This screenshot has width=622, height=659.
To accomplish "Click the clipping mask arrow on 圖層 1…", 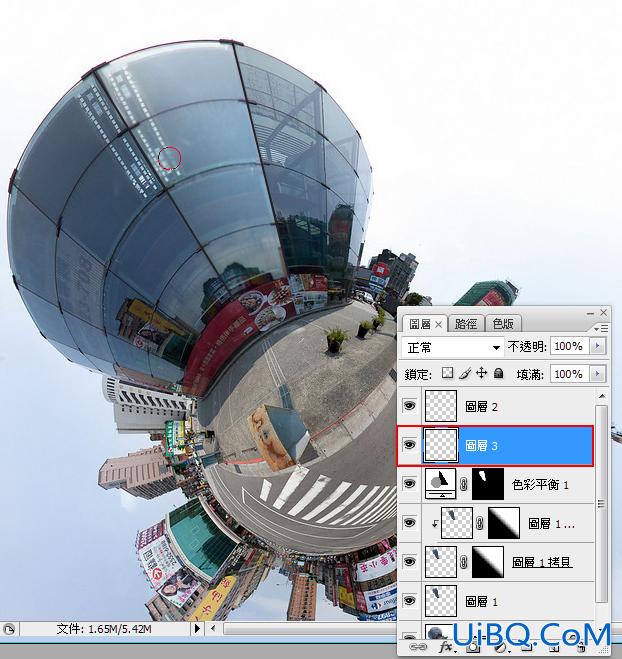I will pyautogui.click(x=435, y=523).
